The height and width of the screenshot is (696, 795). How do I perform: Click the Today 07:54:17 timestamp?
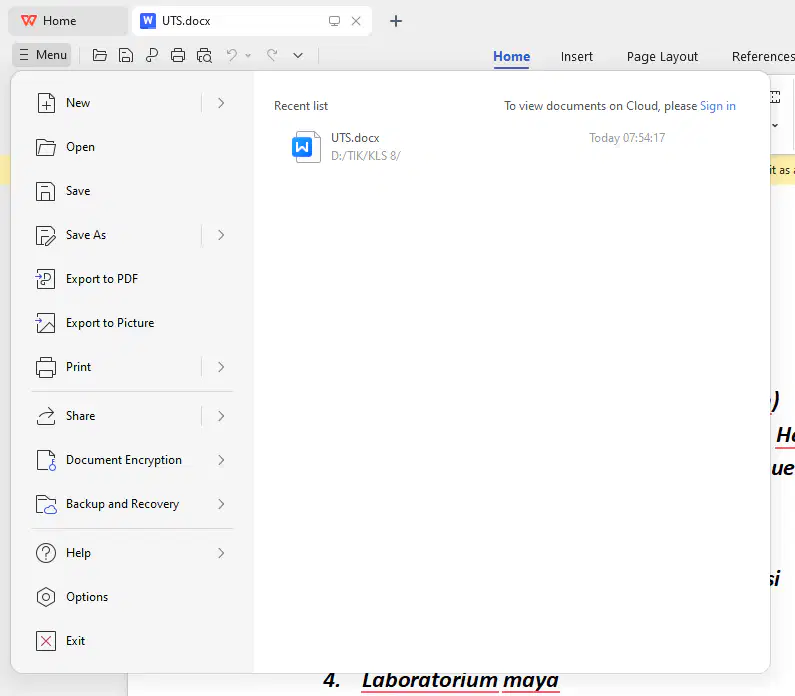(627, 138)
